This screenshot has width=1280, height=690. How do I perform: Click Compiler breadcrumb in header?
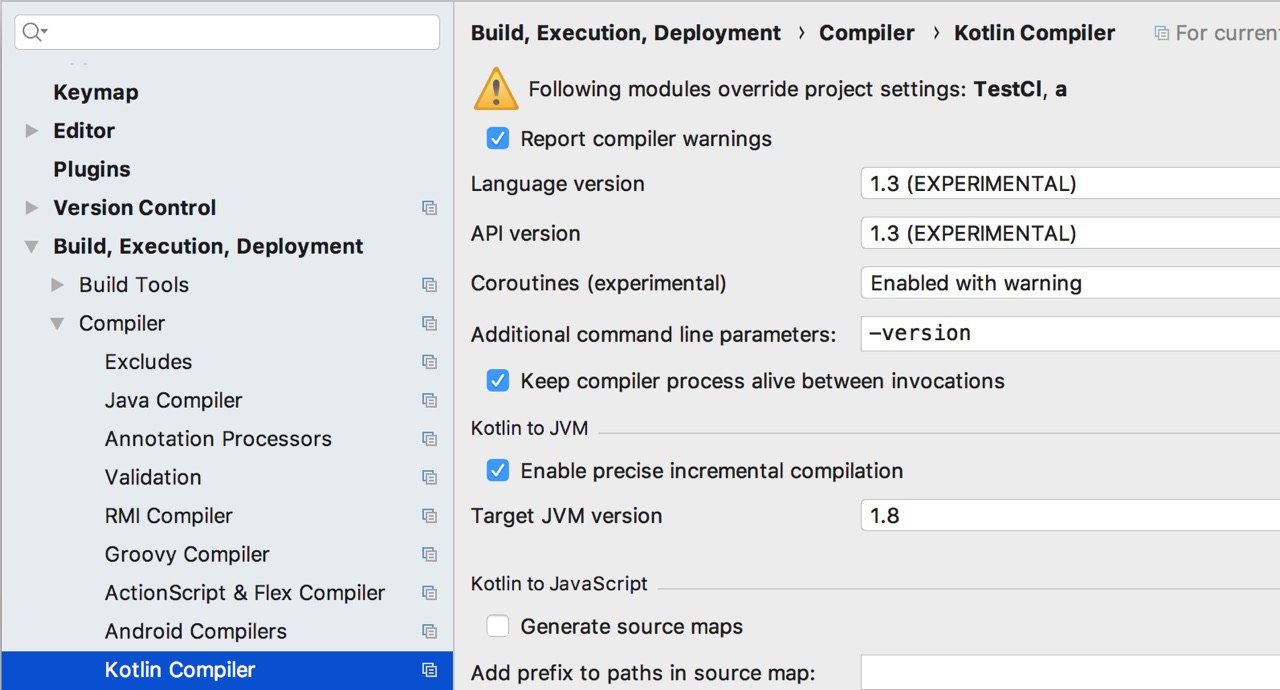point(867,33)
